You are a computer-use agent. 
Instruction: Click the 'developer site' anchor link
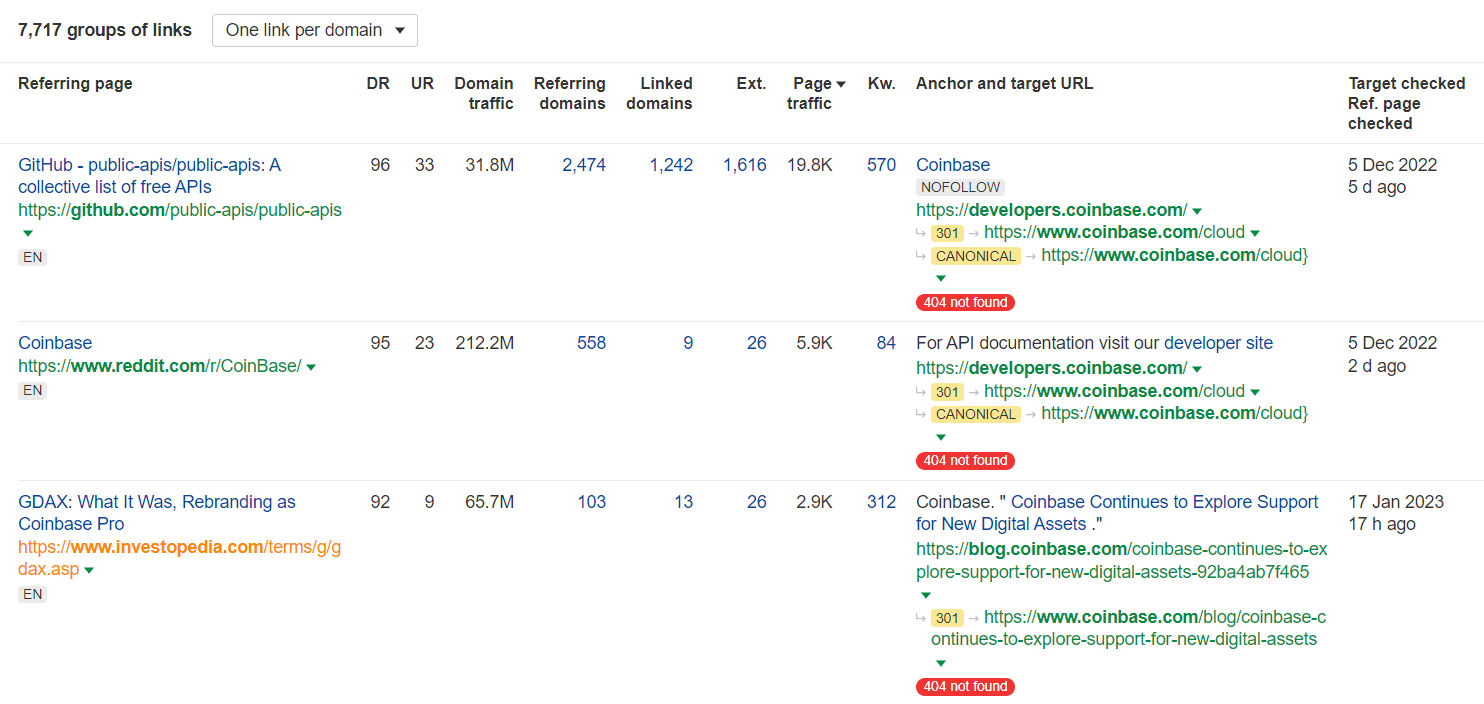[1218, 343]
